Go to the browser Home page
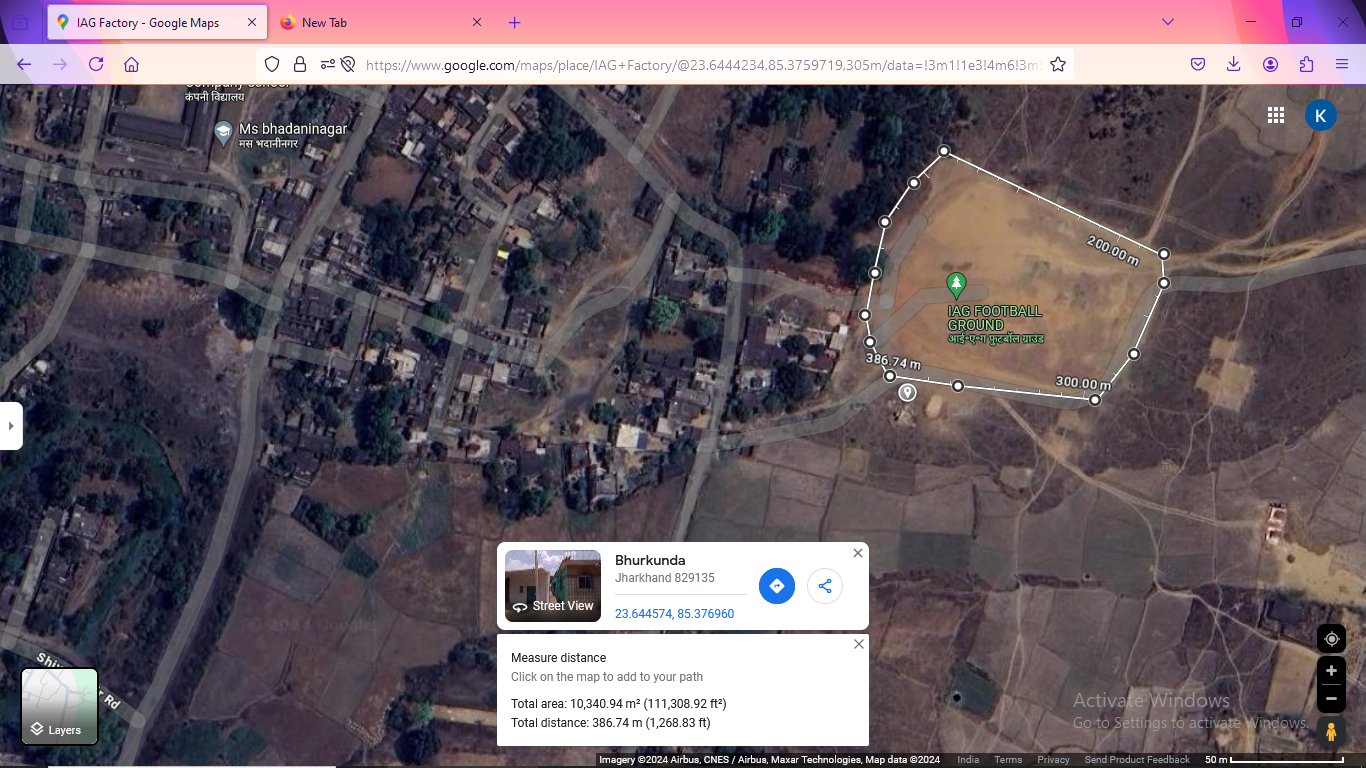Viewport: 1366px width, 768px height. pos(131,64)
